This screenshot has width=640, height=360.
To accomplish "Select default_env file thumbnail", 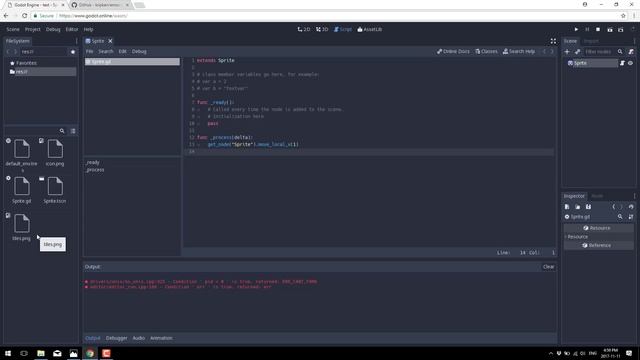I will pos(22,149).
